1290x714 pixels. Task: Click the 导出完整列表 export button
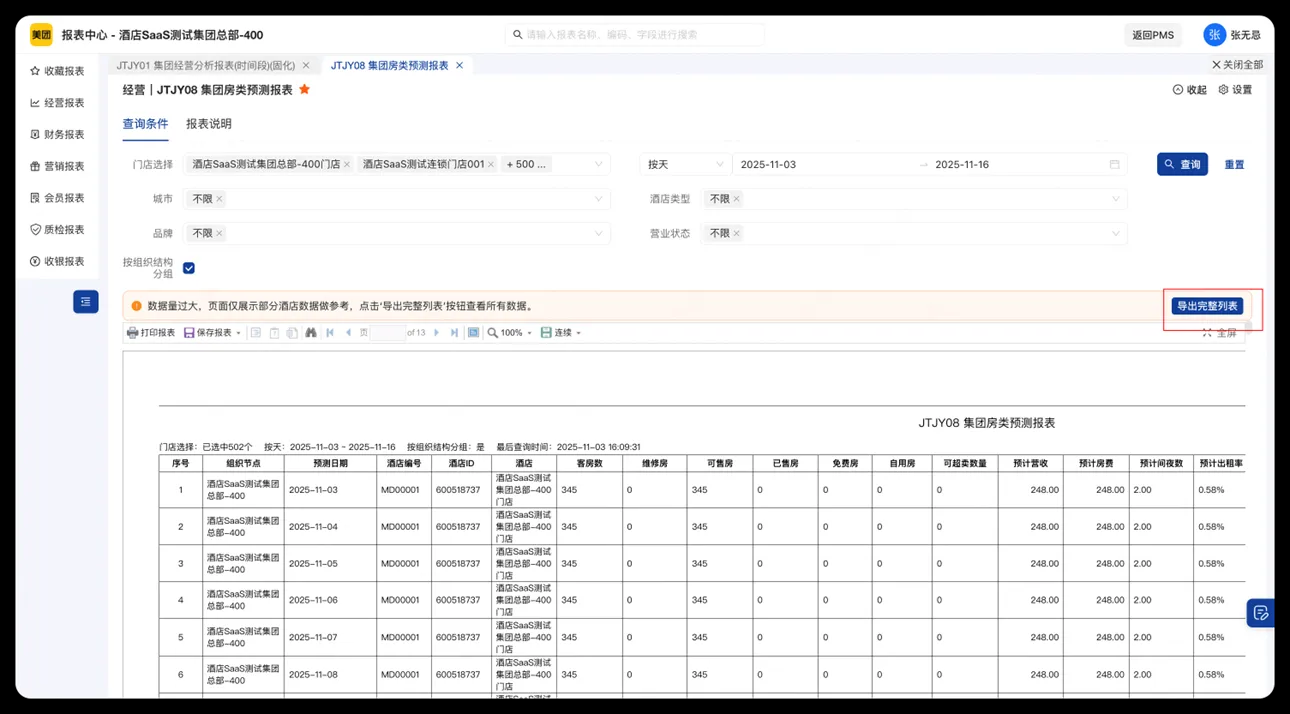click(x=1208, y=307)
